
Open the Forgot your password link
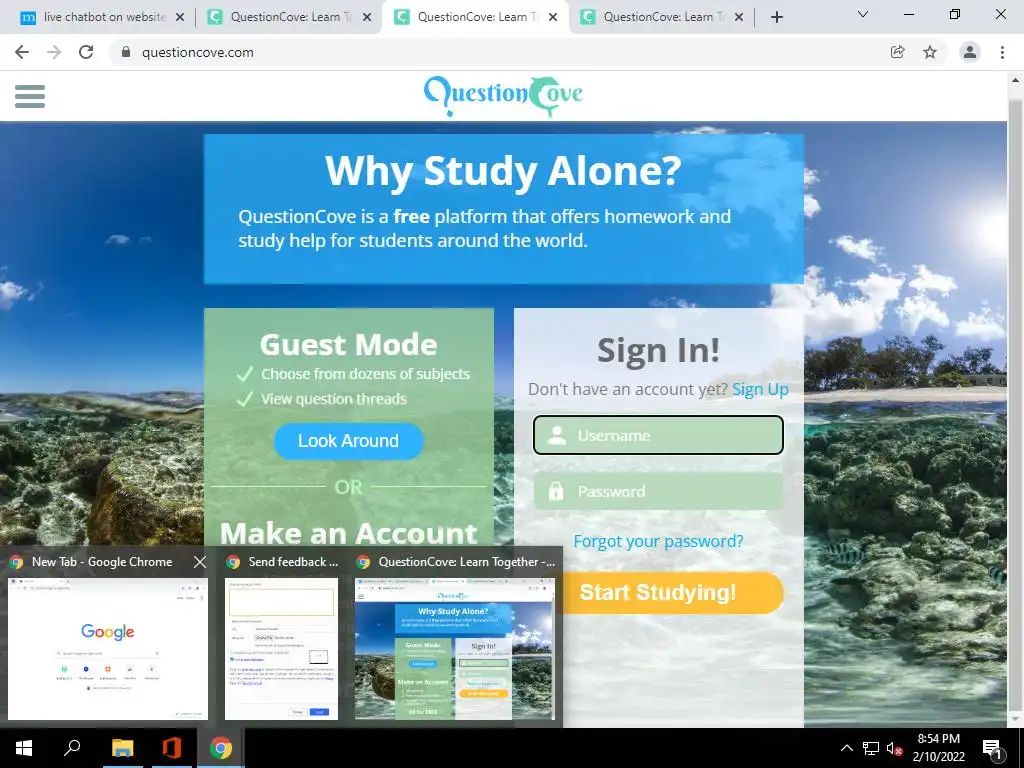pyautogui.click(x=658, y=541)
